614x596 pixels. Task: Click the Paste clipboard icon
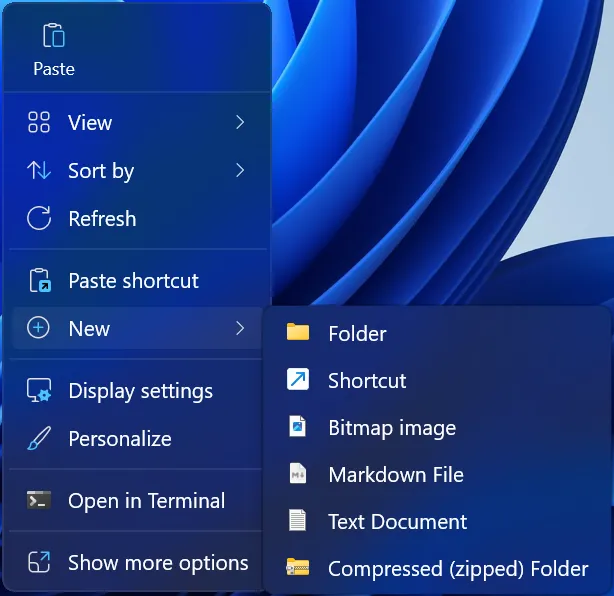tap(53, 37)
